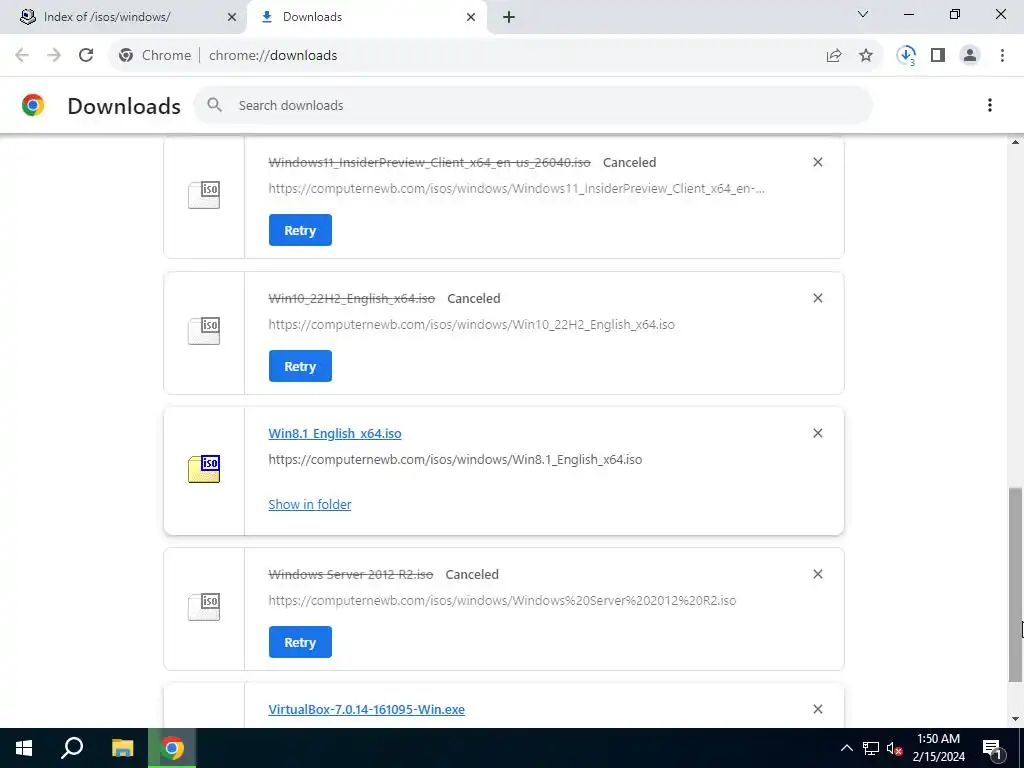1024x768 pixels.
Task: Open Windows taskbar search
Action: click(72, 748)
